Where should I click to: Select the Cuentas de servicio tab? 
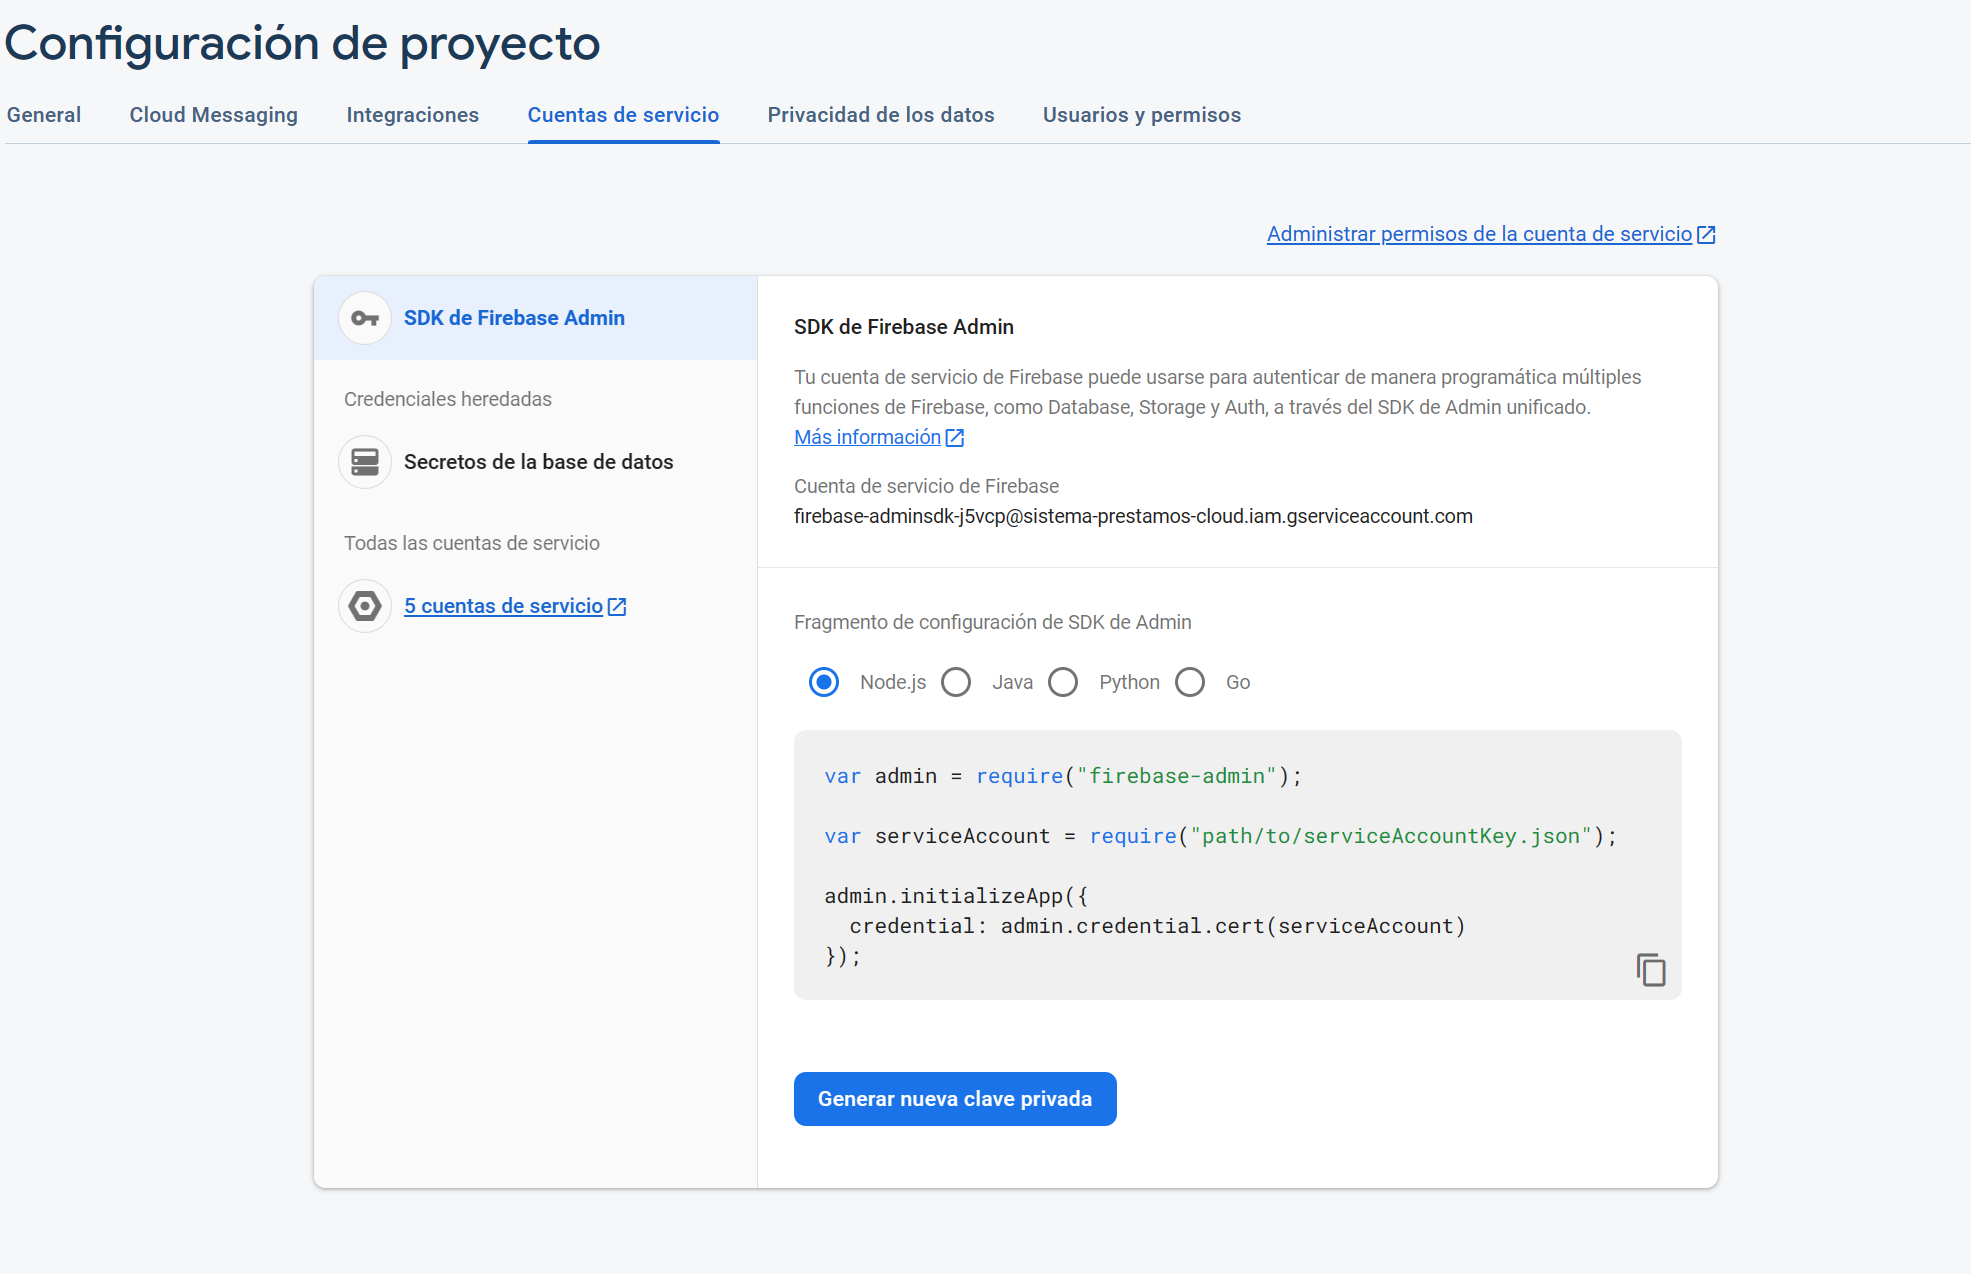coord(624,115)
